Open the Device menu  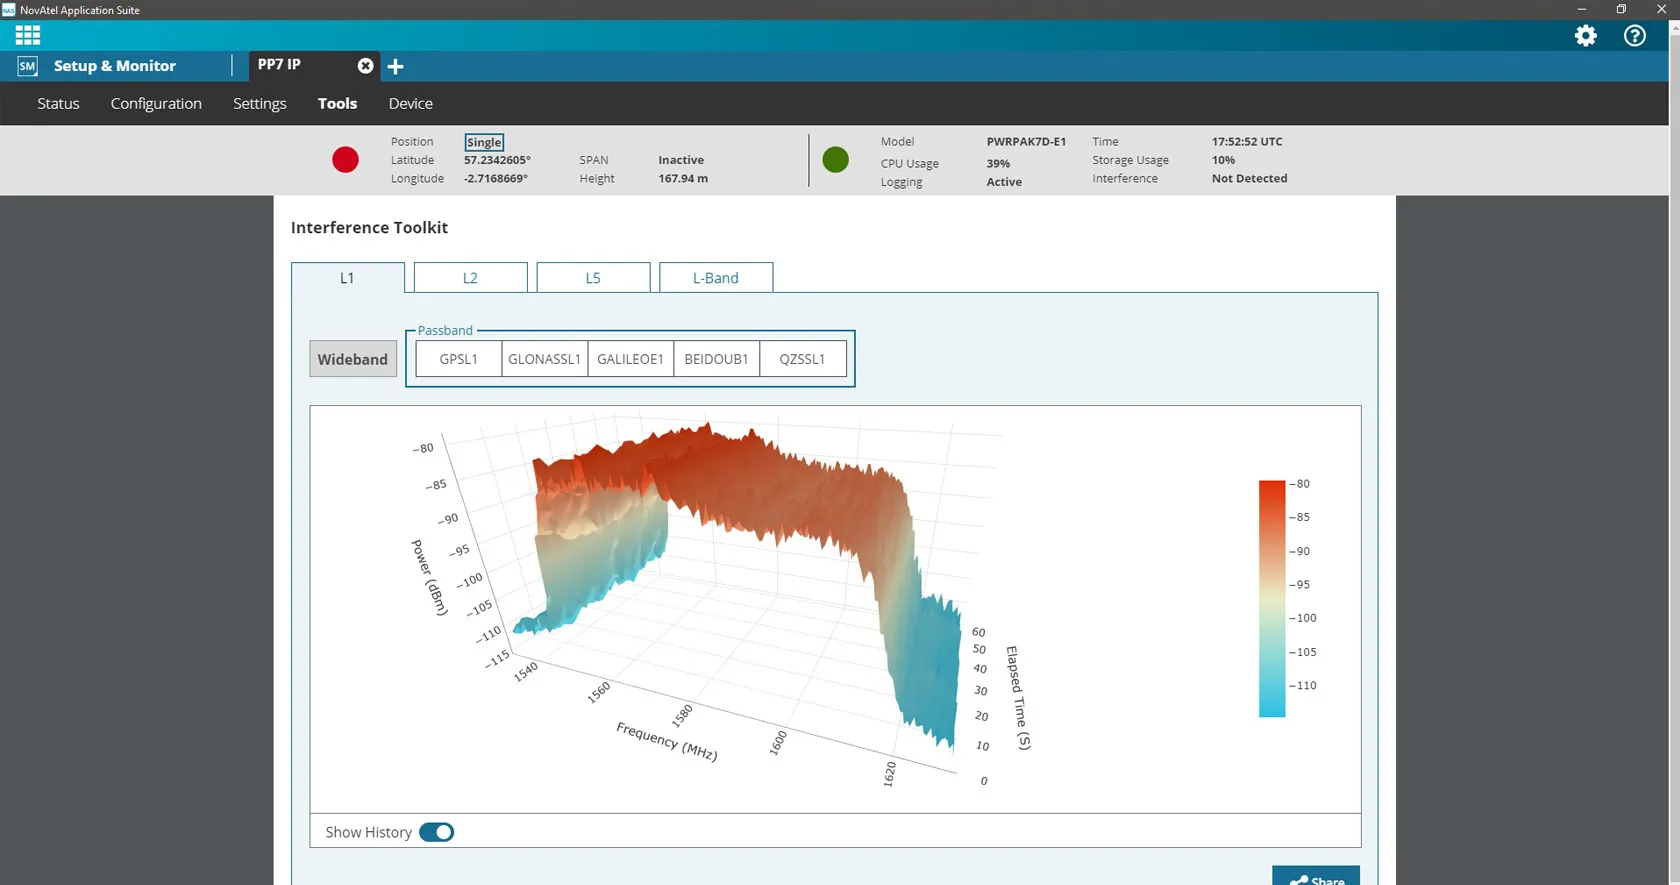[410, 104]
